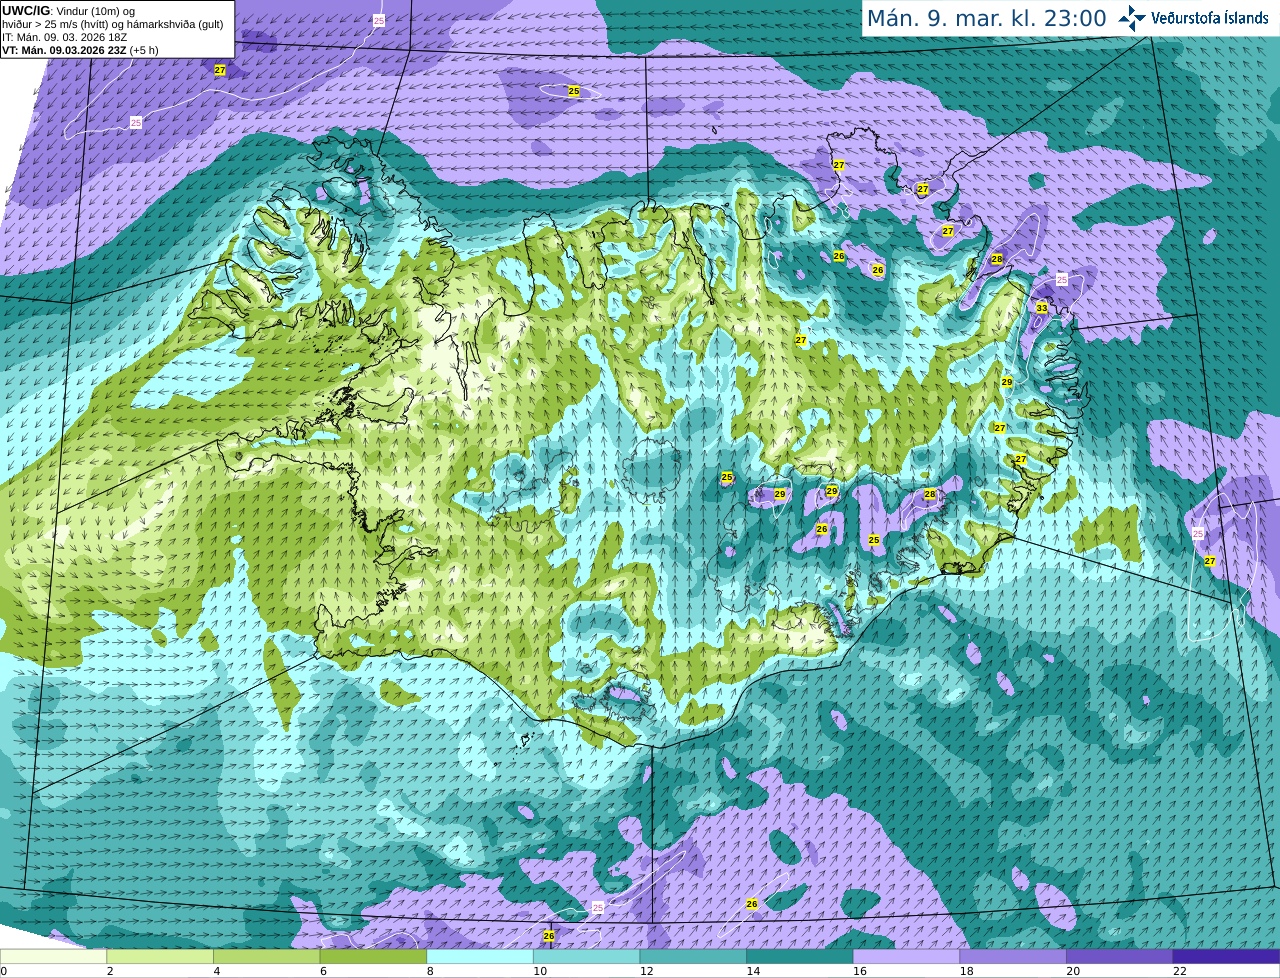This screenshot has height=978, width=1280.
Task: Pick the 4–6 m/s light green legend swatch
Action: [267, 956]
